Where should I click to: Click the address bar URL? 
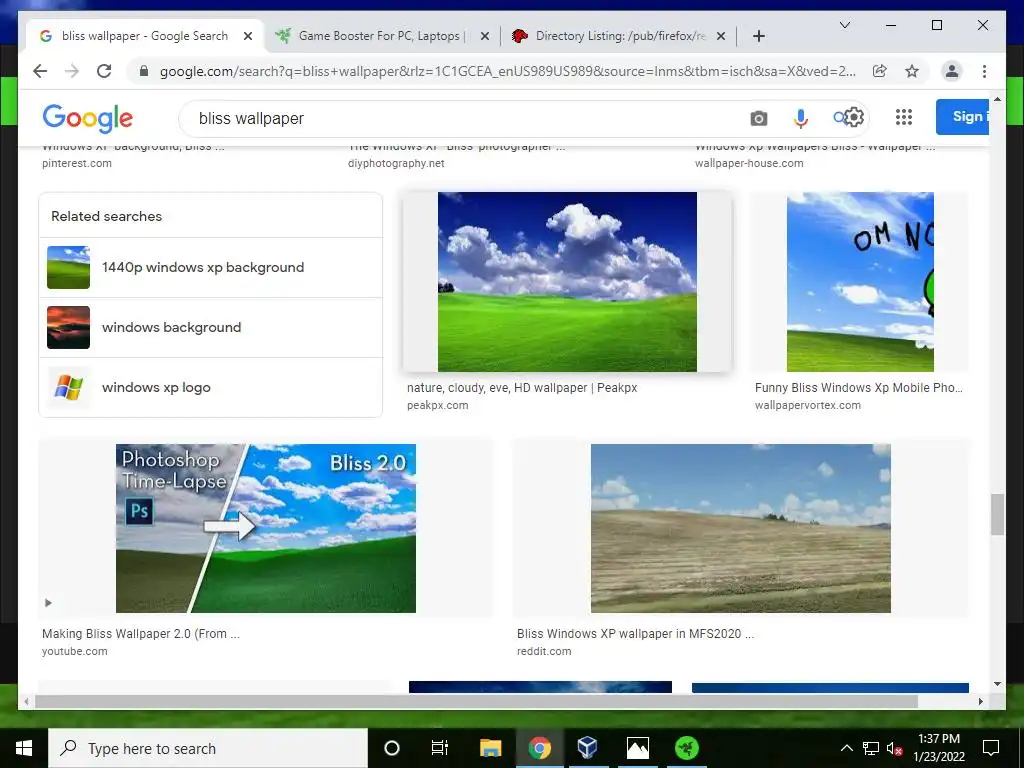tap(507, 71)
